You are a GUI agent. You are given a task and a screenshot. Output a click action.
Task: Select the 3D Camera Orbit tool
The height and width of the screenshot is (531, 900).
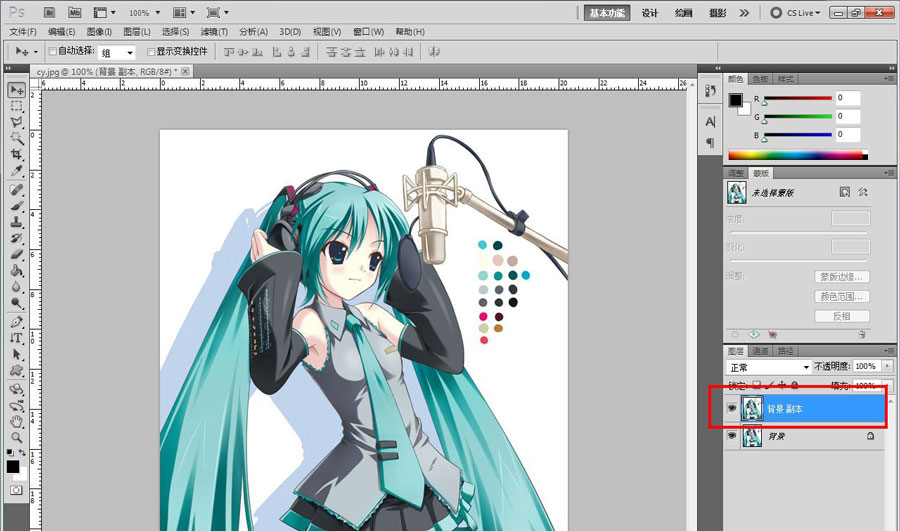coord(17,405)
